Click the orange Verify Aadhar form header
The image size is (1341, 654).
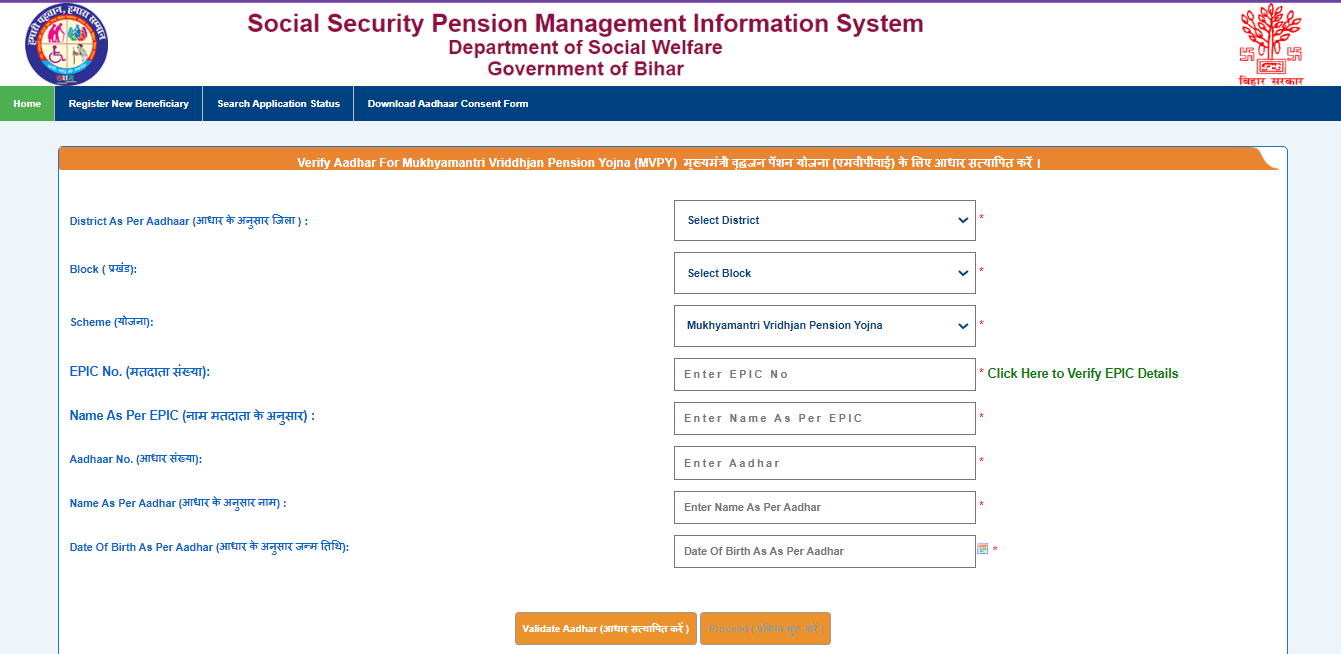668,162
